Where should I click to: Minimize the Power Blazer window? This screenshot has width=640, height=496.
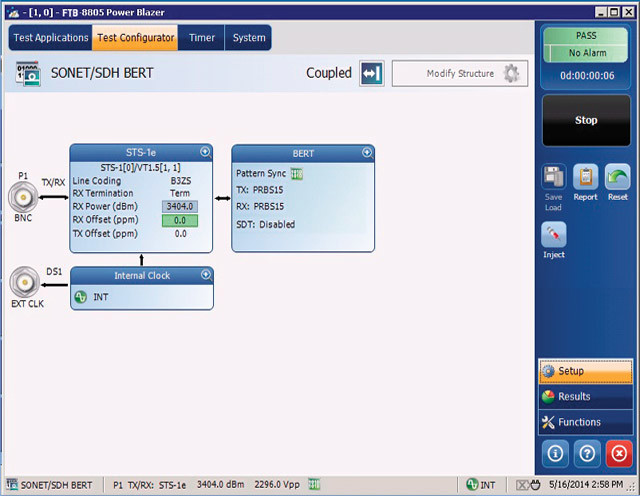[600, 12]
